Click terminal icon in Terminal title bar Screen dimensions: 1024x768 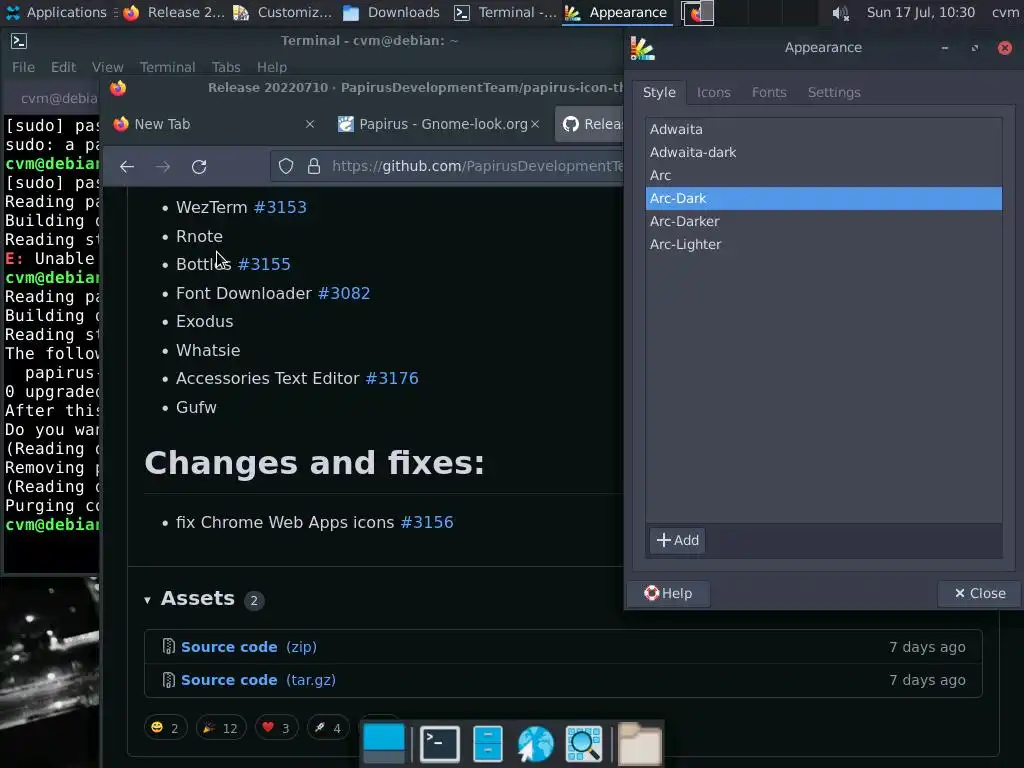tap(19, 41)
